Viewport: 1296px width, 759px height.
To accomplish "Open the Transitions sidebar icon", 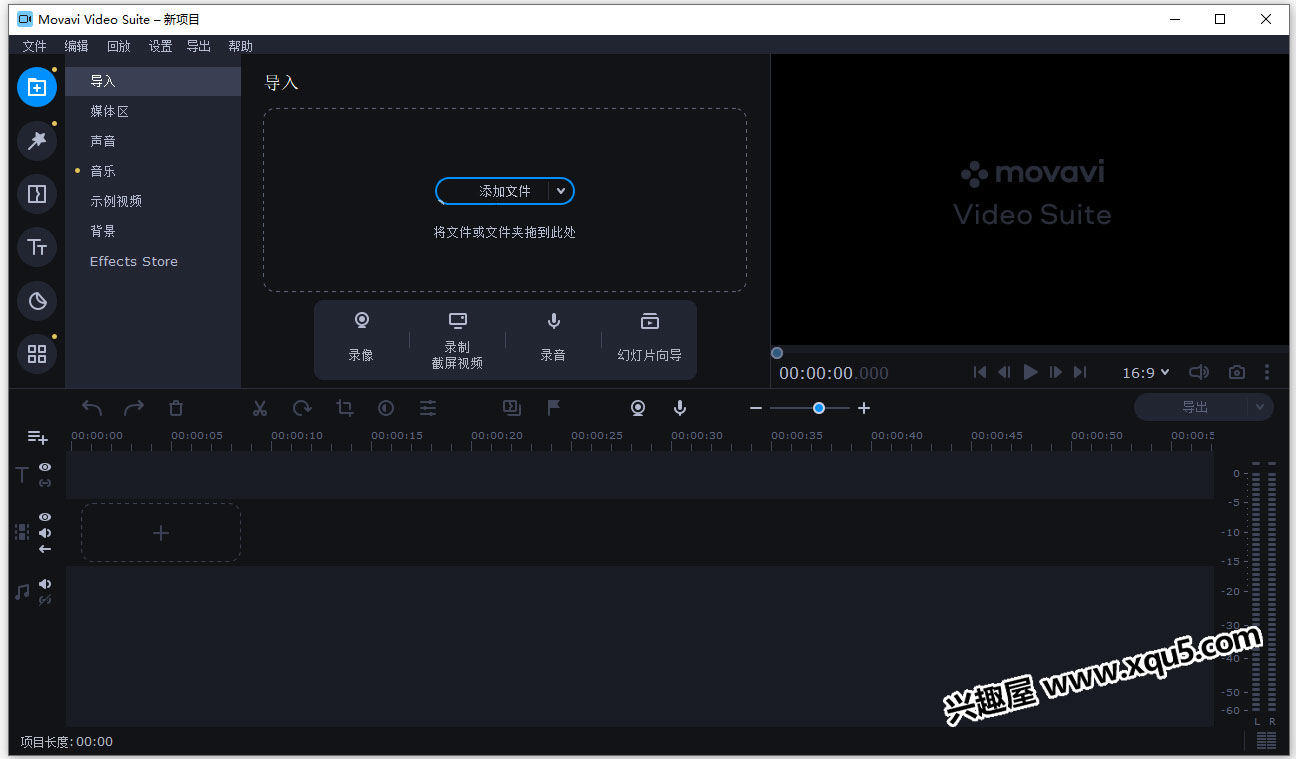I will tap(37, 194).
